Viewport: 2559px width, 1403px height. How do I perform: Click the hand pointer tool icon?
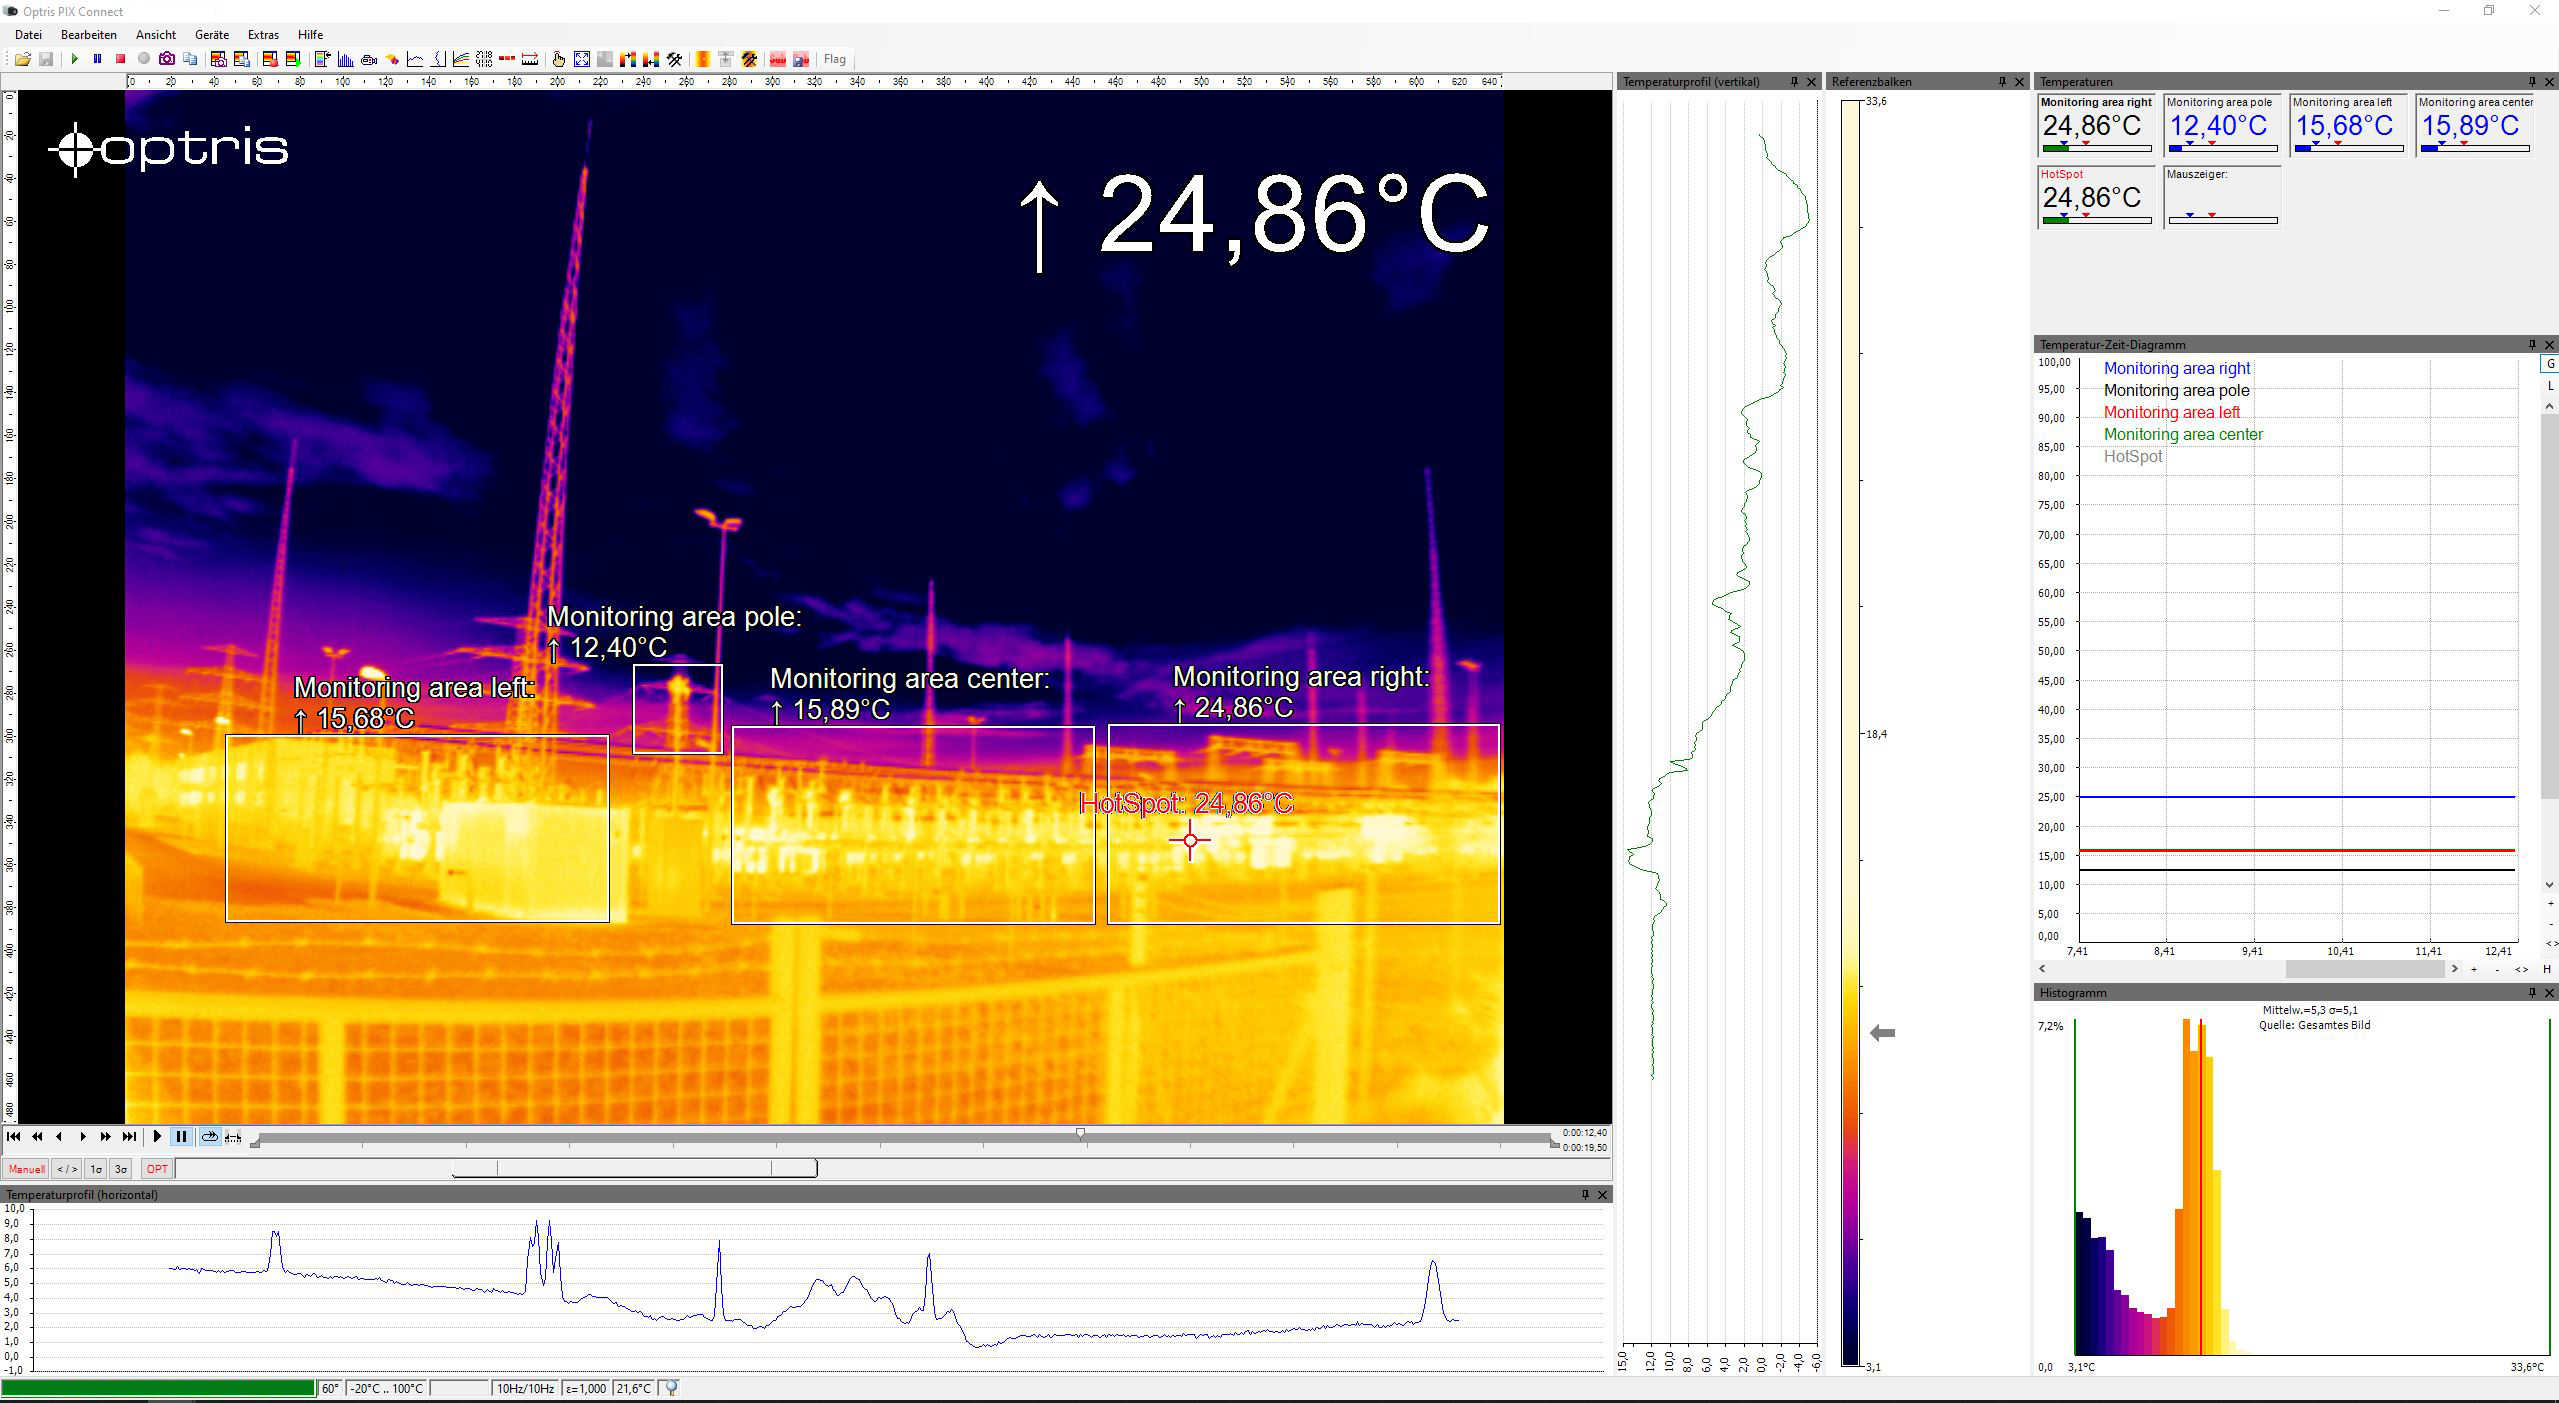[559, 59]
